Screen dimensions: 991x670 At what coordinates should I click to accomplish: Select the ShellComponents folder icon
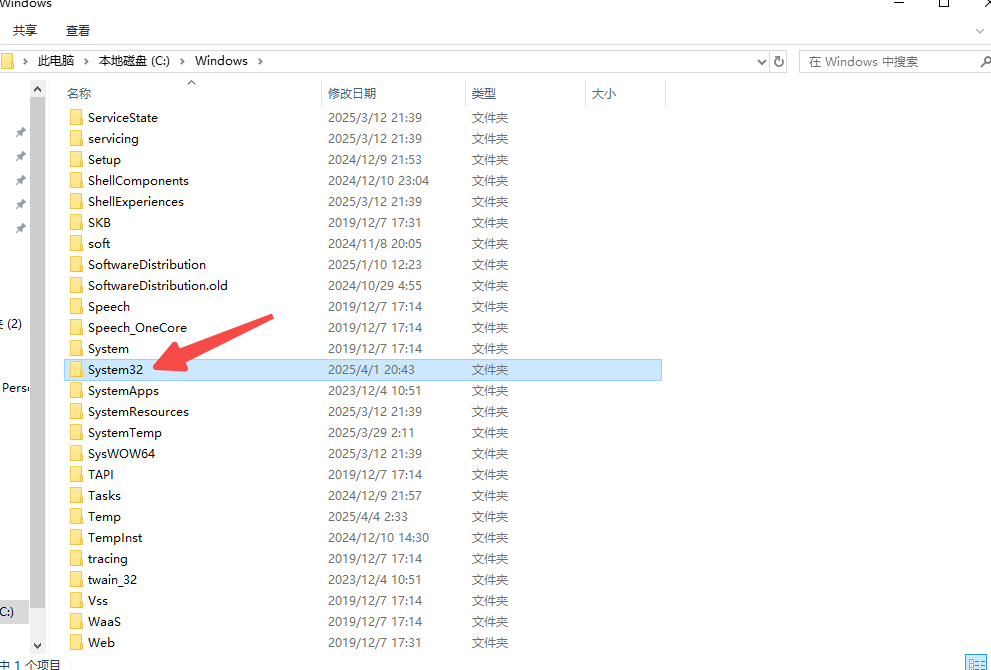[76, 181]
